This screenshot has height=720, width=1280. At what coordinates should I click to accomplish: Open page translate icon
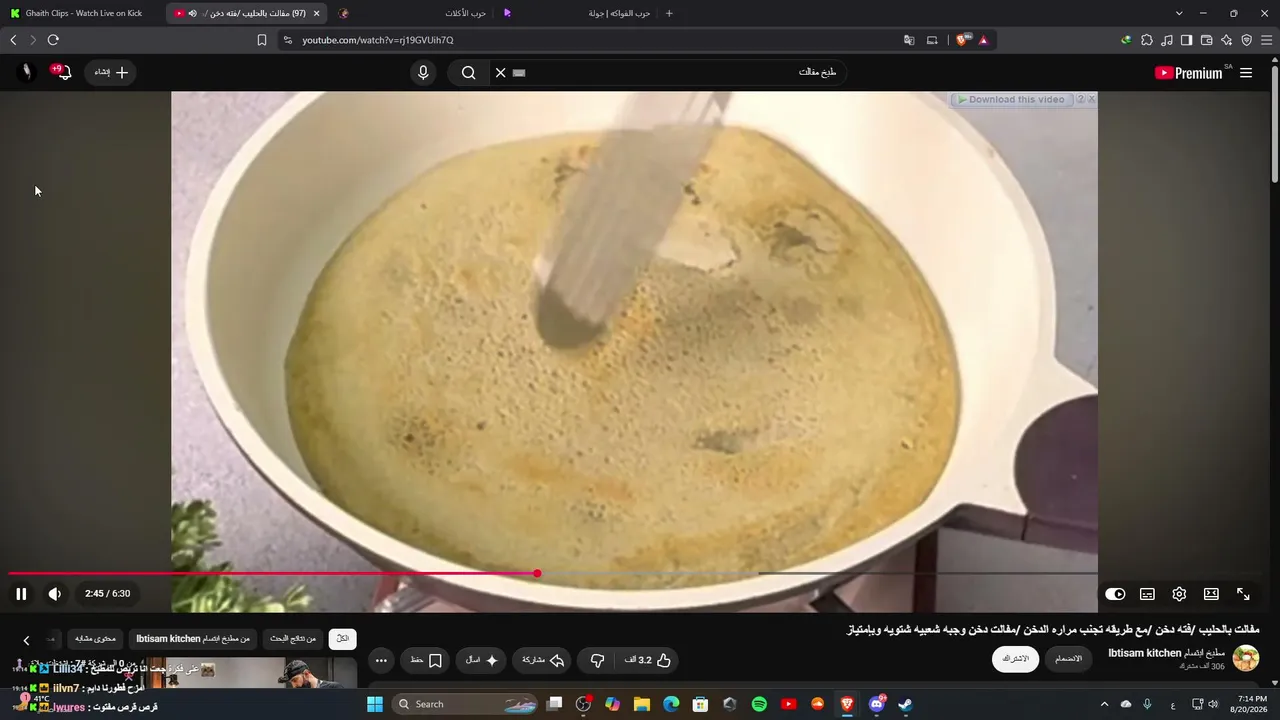pyautogui.click(x=909, y=40)
